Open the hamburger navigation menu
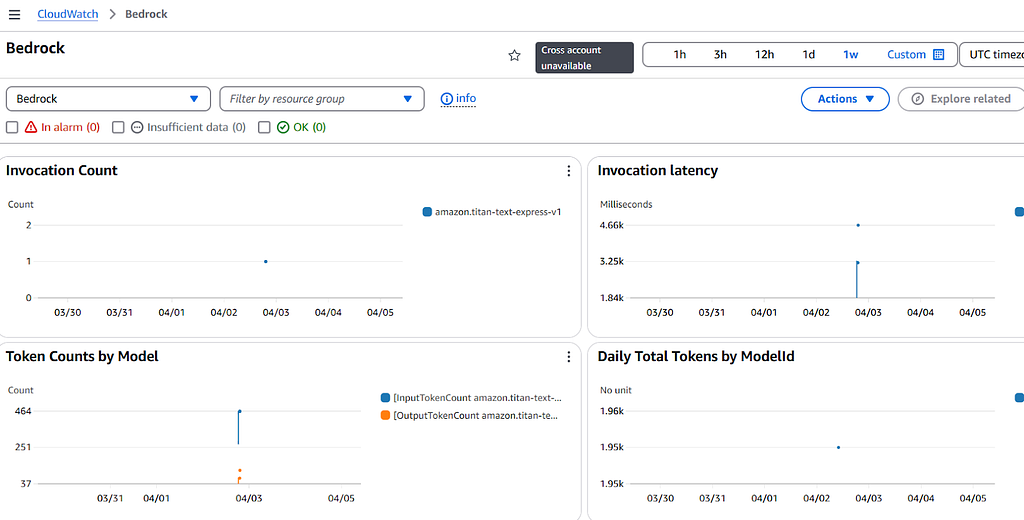1024x520 pixels. 14,14
